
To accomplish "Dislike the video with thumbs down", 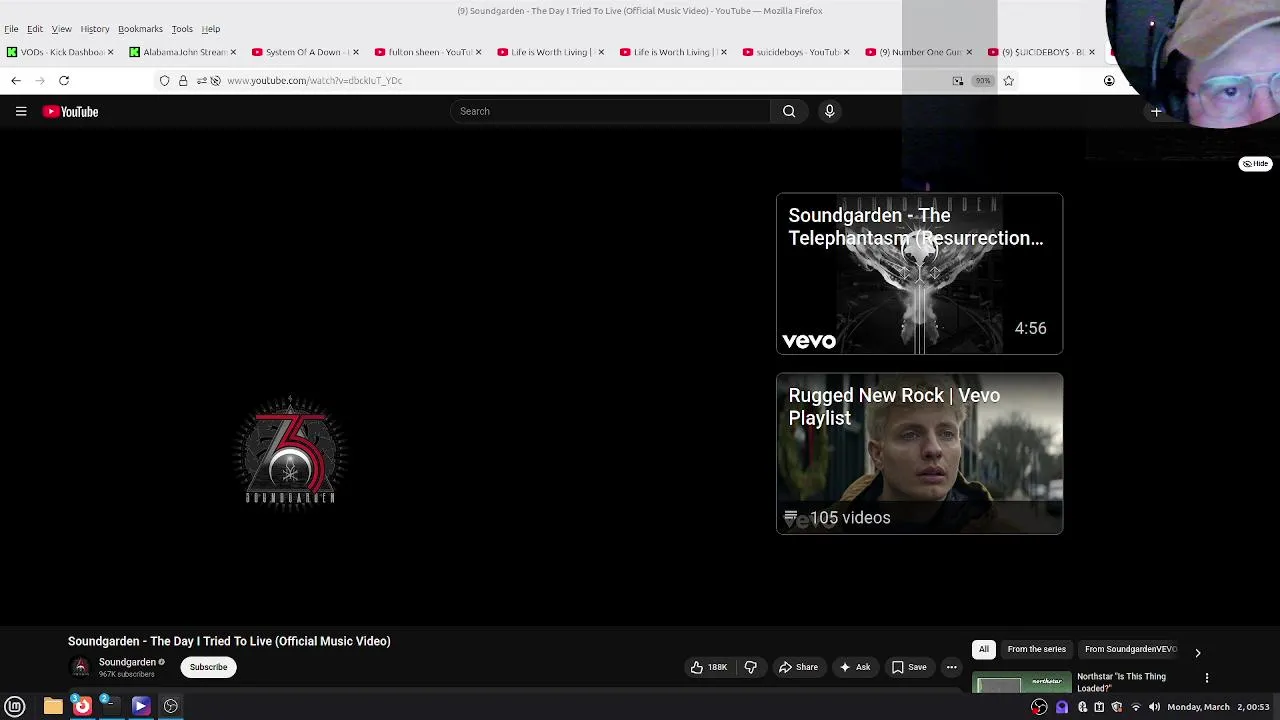I will 751,667.
